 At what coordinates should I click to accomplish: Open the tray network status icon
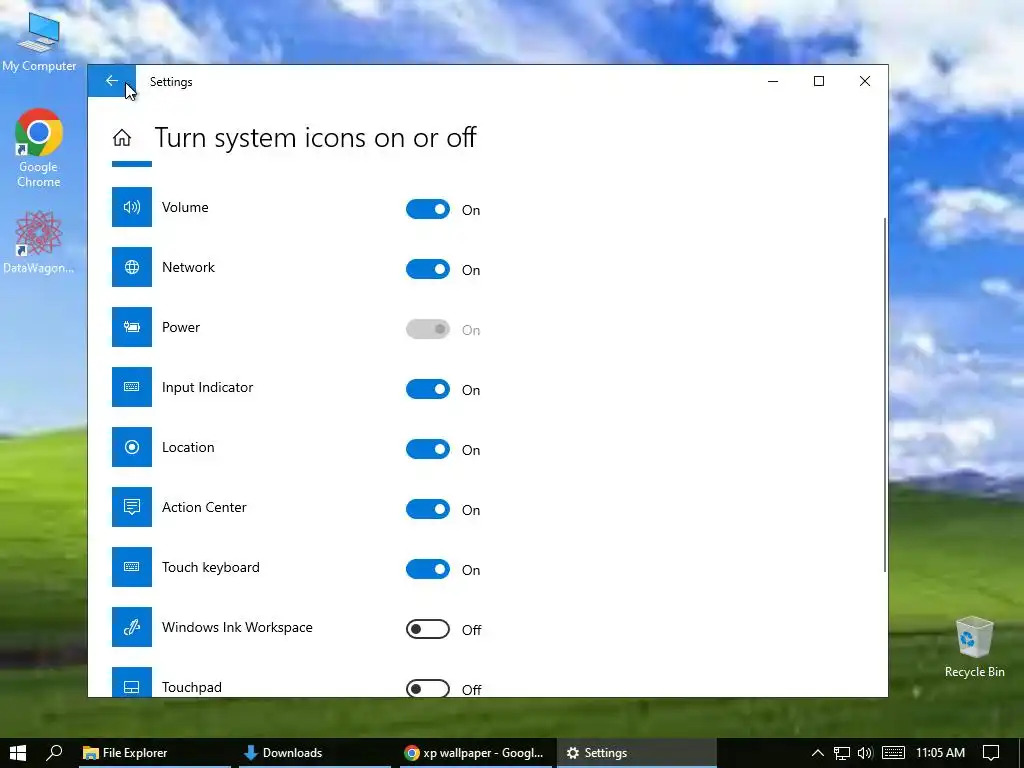(842, 754)
